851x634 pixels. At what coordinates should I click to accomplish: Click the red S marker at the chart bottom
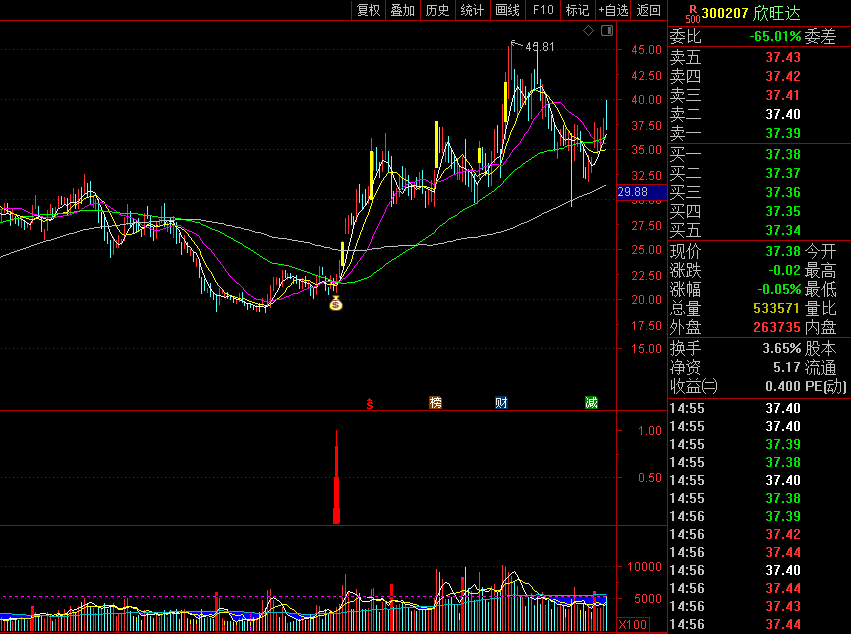pyautogui.click(x=370, y=403)
